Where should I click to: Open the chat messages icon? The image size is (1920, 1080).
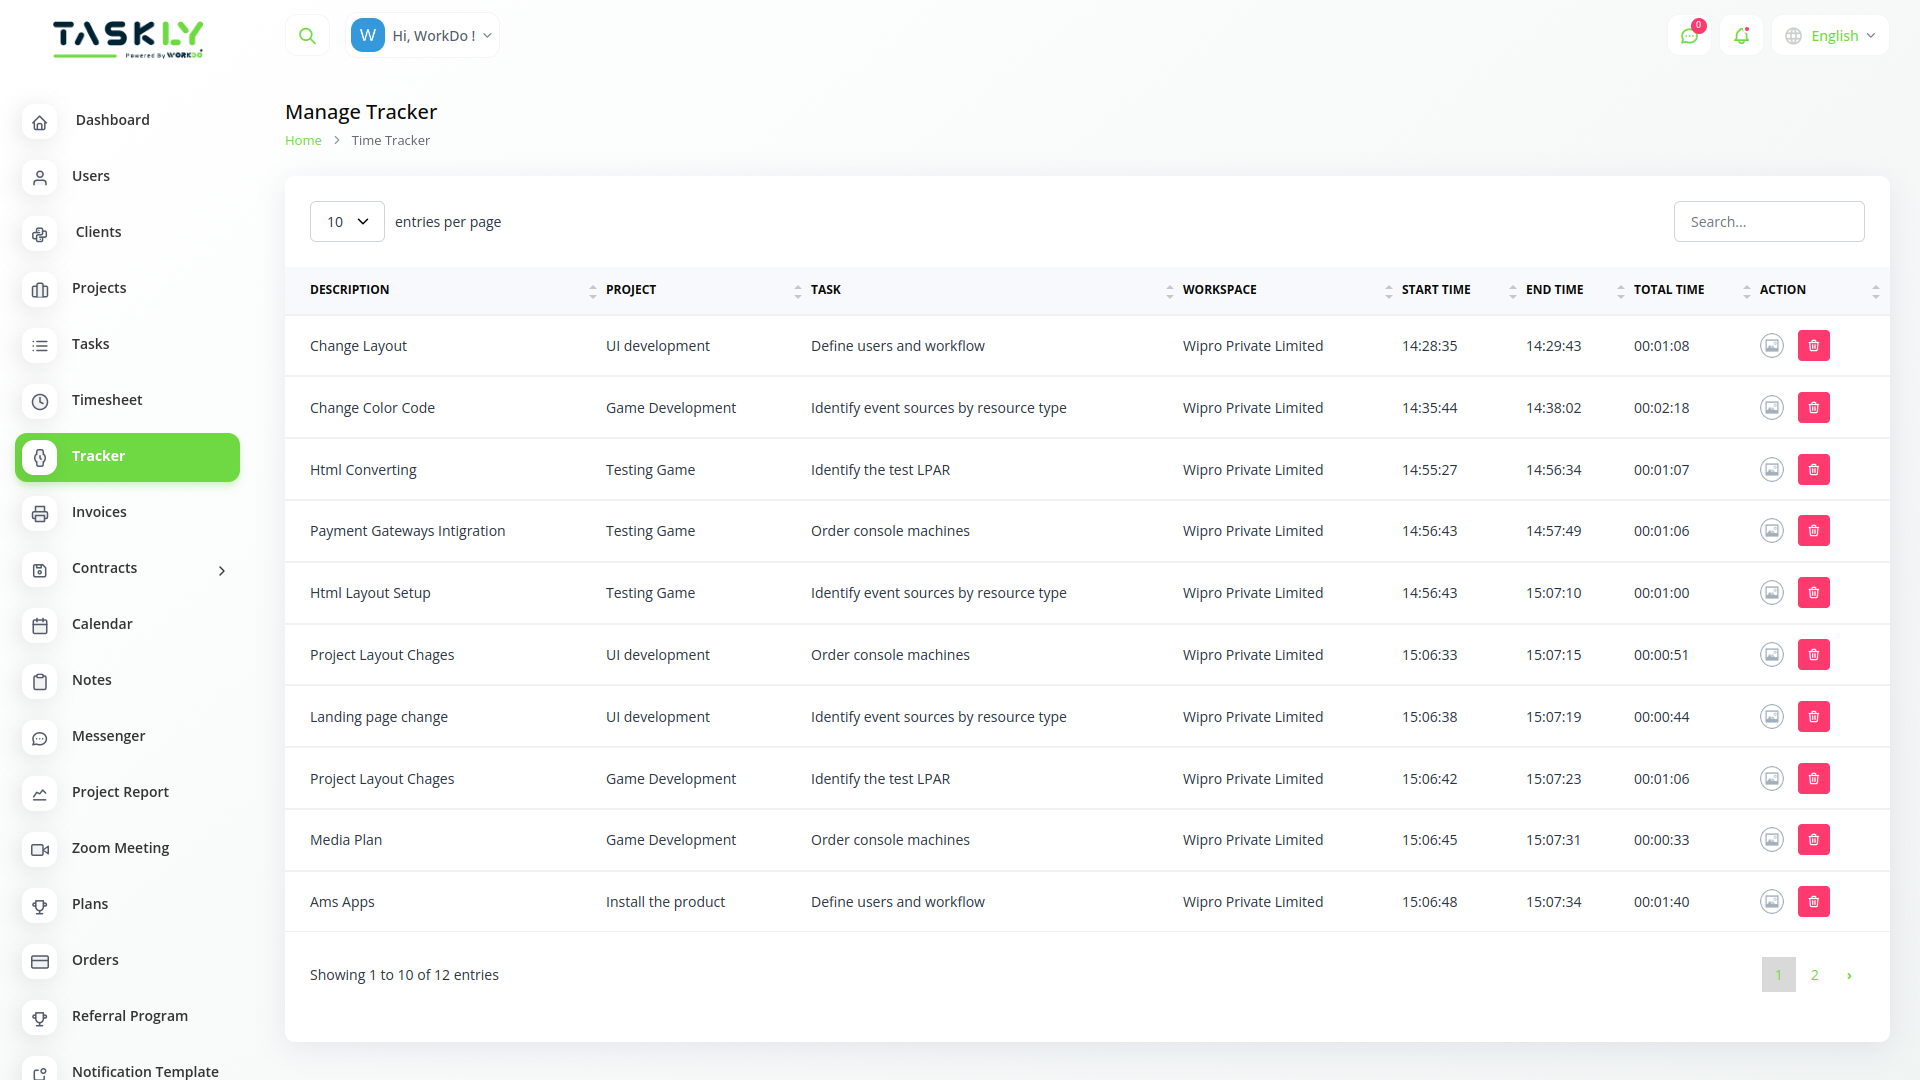coord(1689,35)
